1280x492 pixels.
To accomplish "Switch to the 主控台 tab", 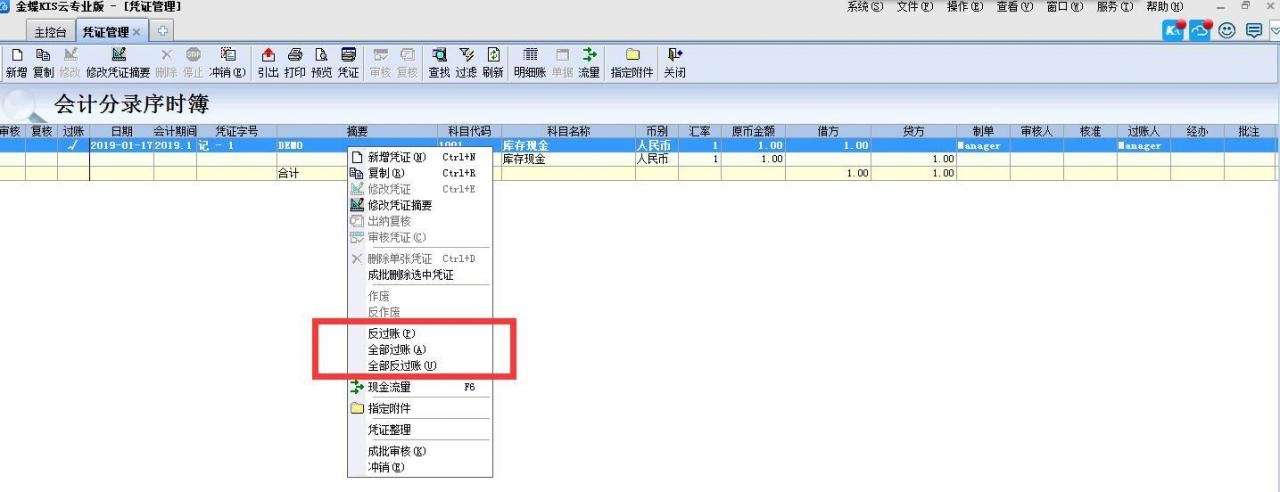I will pyautogui.click(x=51, y=33).
